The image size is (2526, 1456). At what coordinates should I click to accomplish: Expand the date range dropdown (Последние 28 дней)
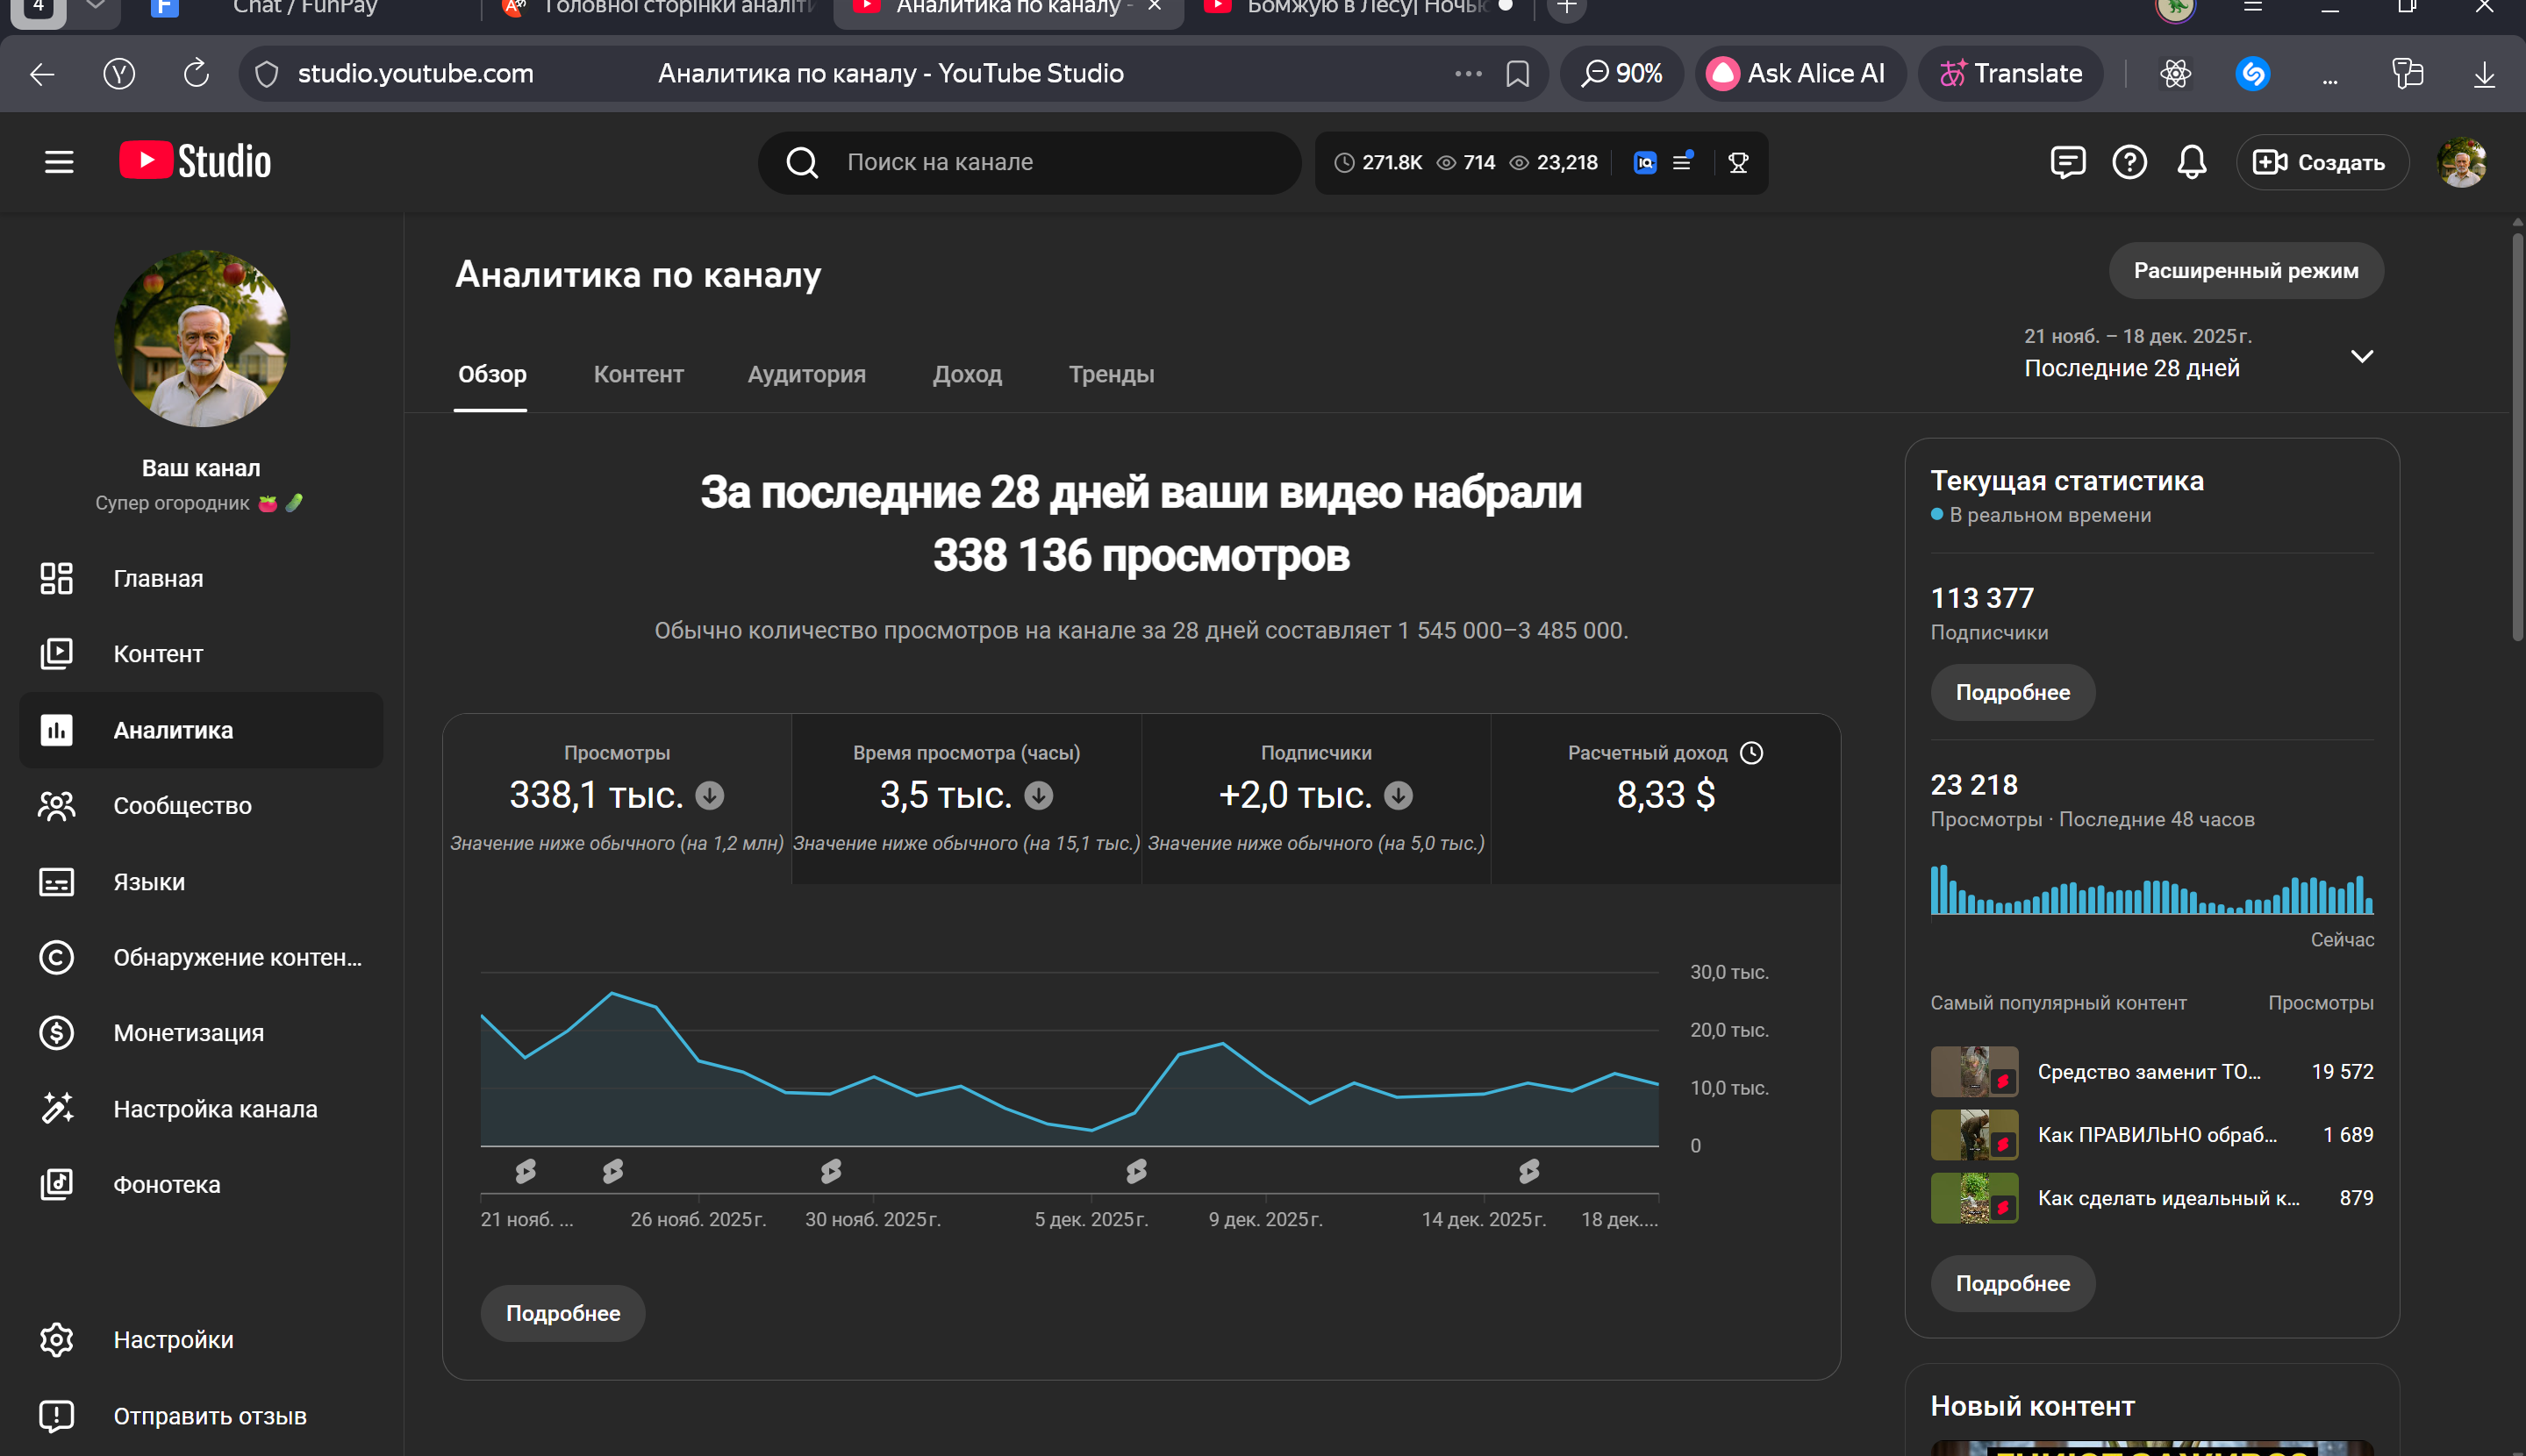(x=2361, y=356)
